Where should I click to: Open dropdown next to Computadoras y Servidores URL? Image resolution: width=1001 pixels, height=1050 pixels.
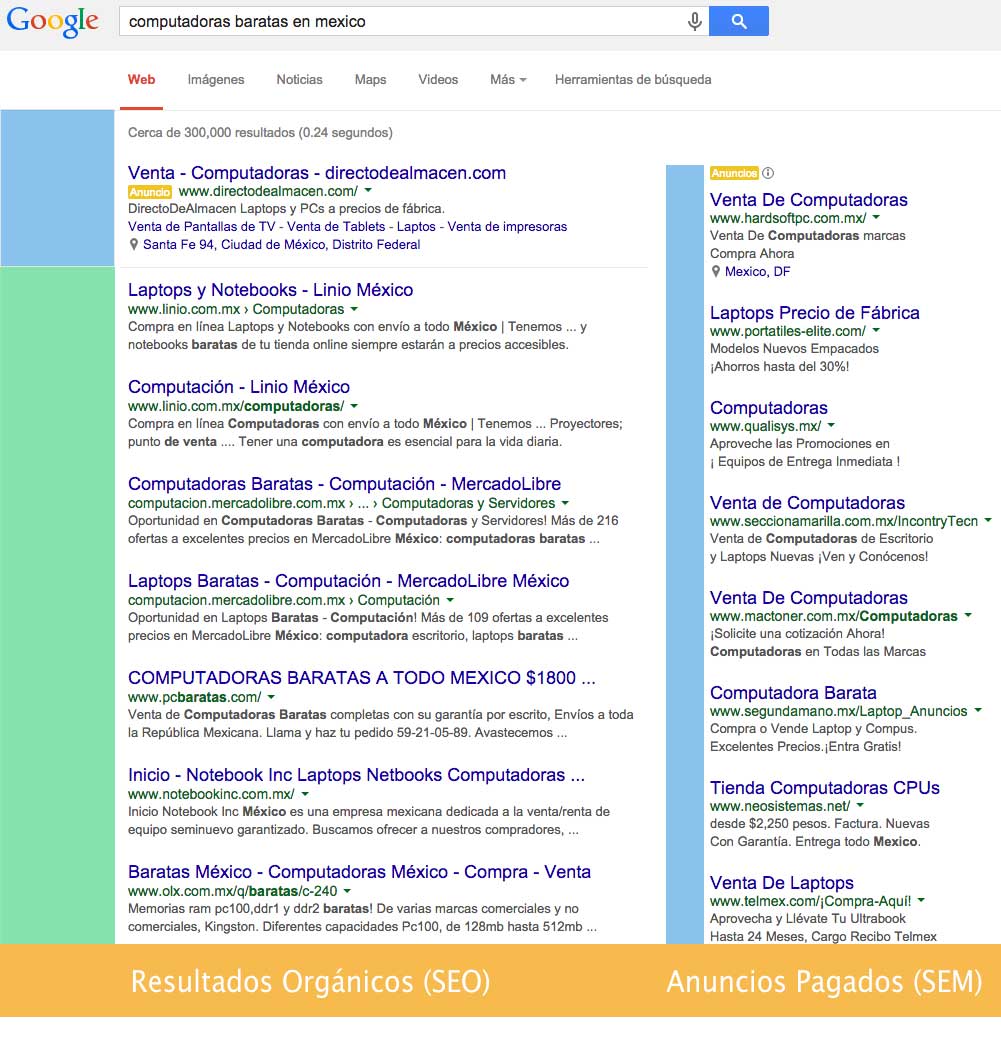(565, 503)
